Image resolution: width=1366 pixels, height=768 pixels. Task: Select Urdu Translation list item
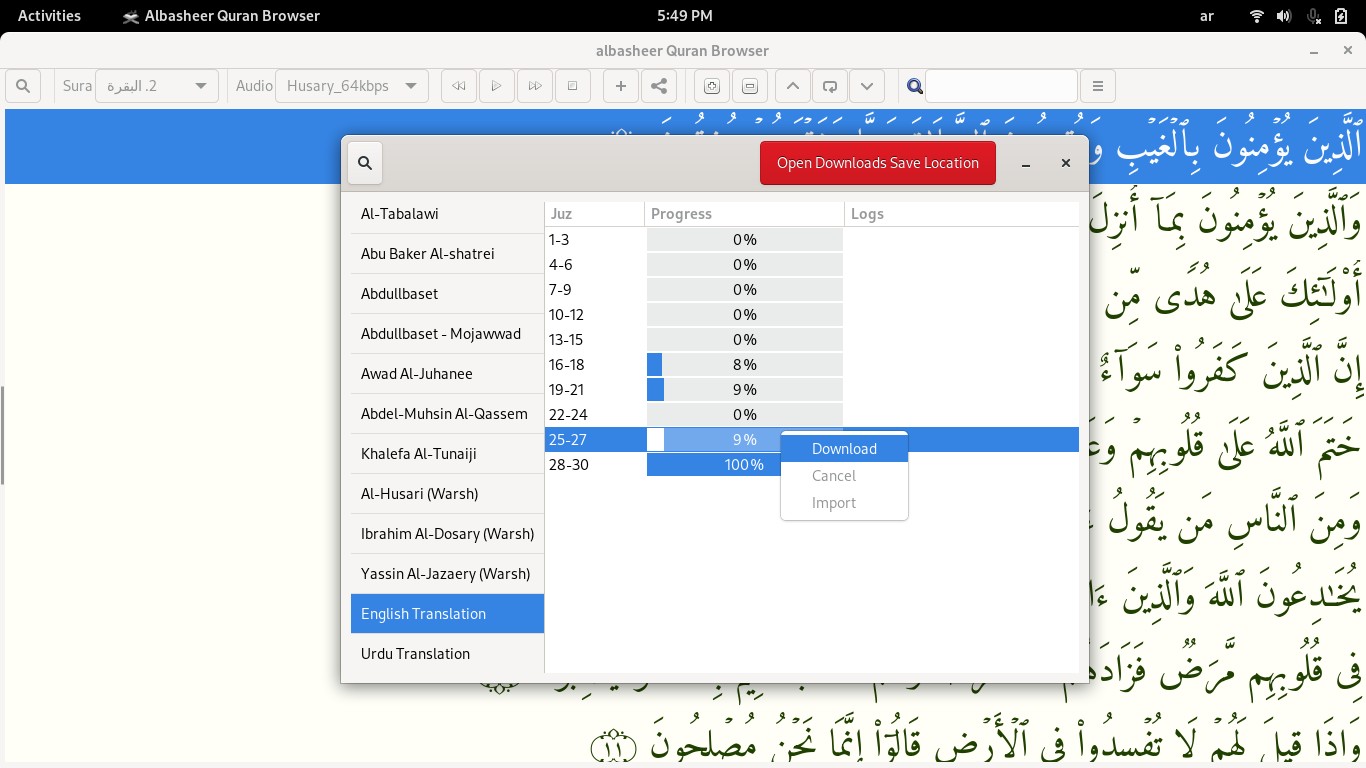tap(447, 654)
